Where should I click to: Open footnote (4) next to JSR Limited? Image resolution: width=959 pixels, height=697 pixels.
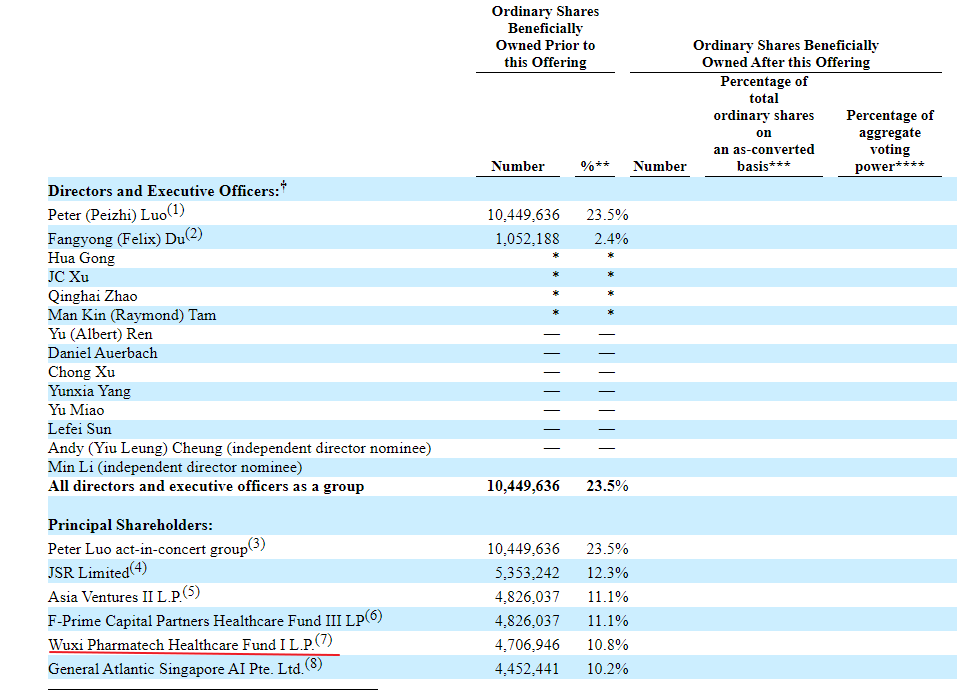click(138, 569)
